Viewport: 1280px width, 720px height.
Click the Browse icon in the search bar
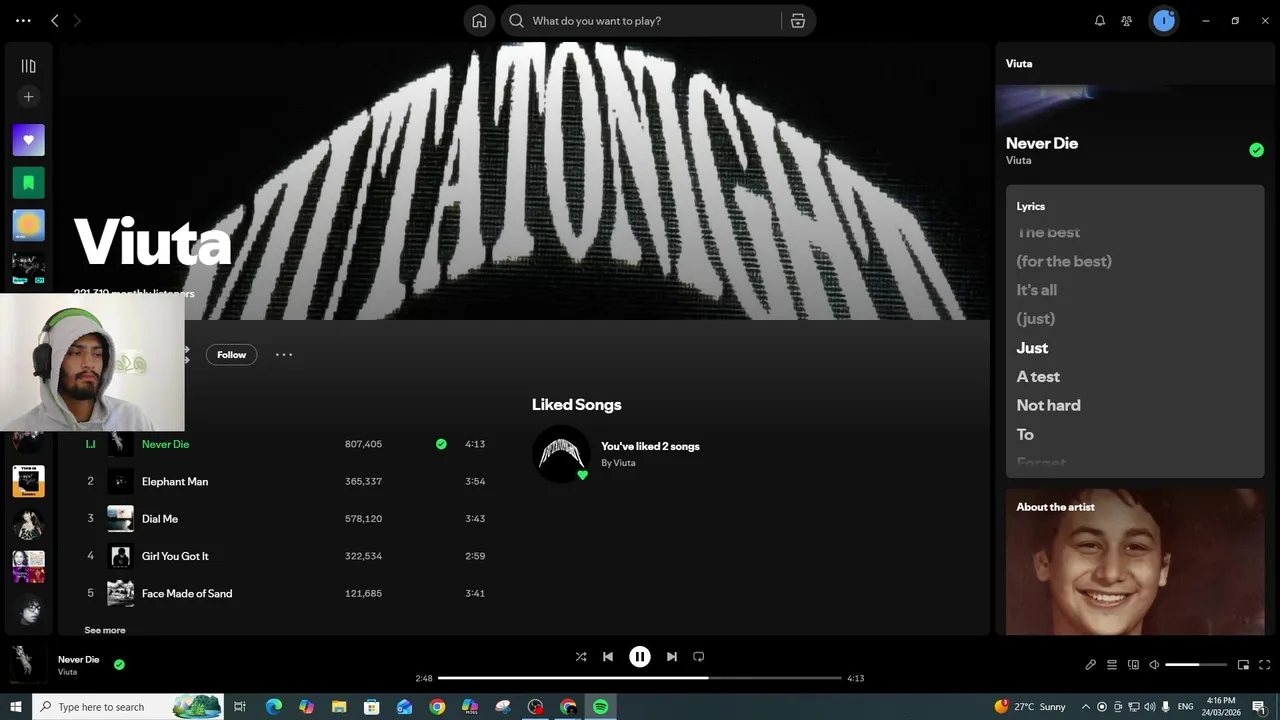798,21
